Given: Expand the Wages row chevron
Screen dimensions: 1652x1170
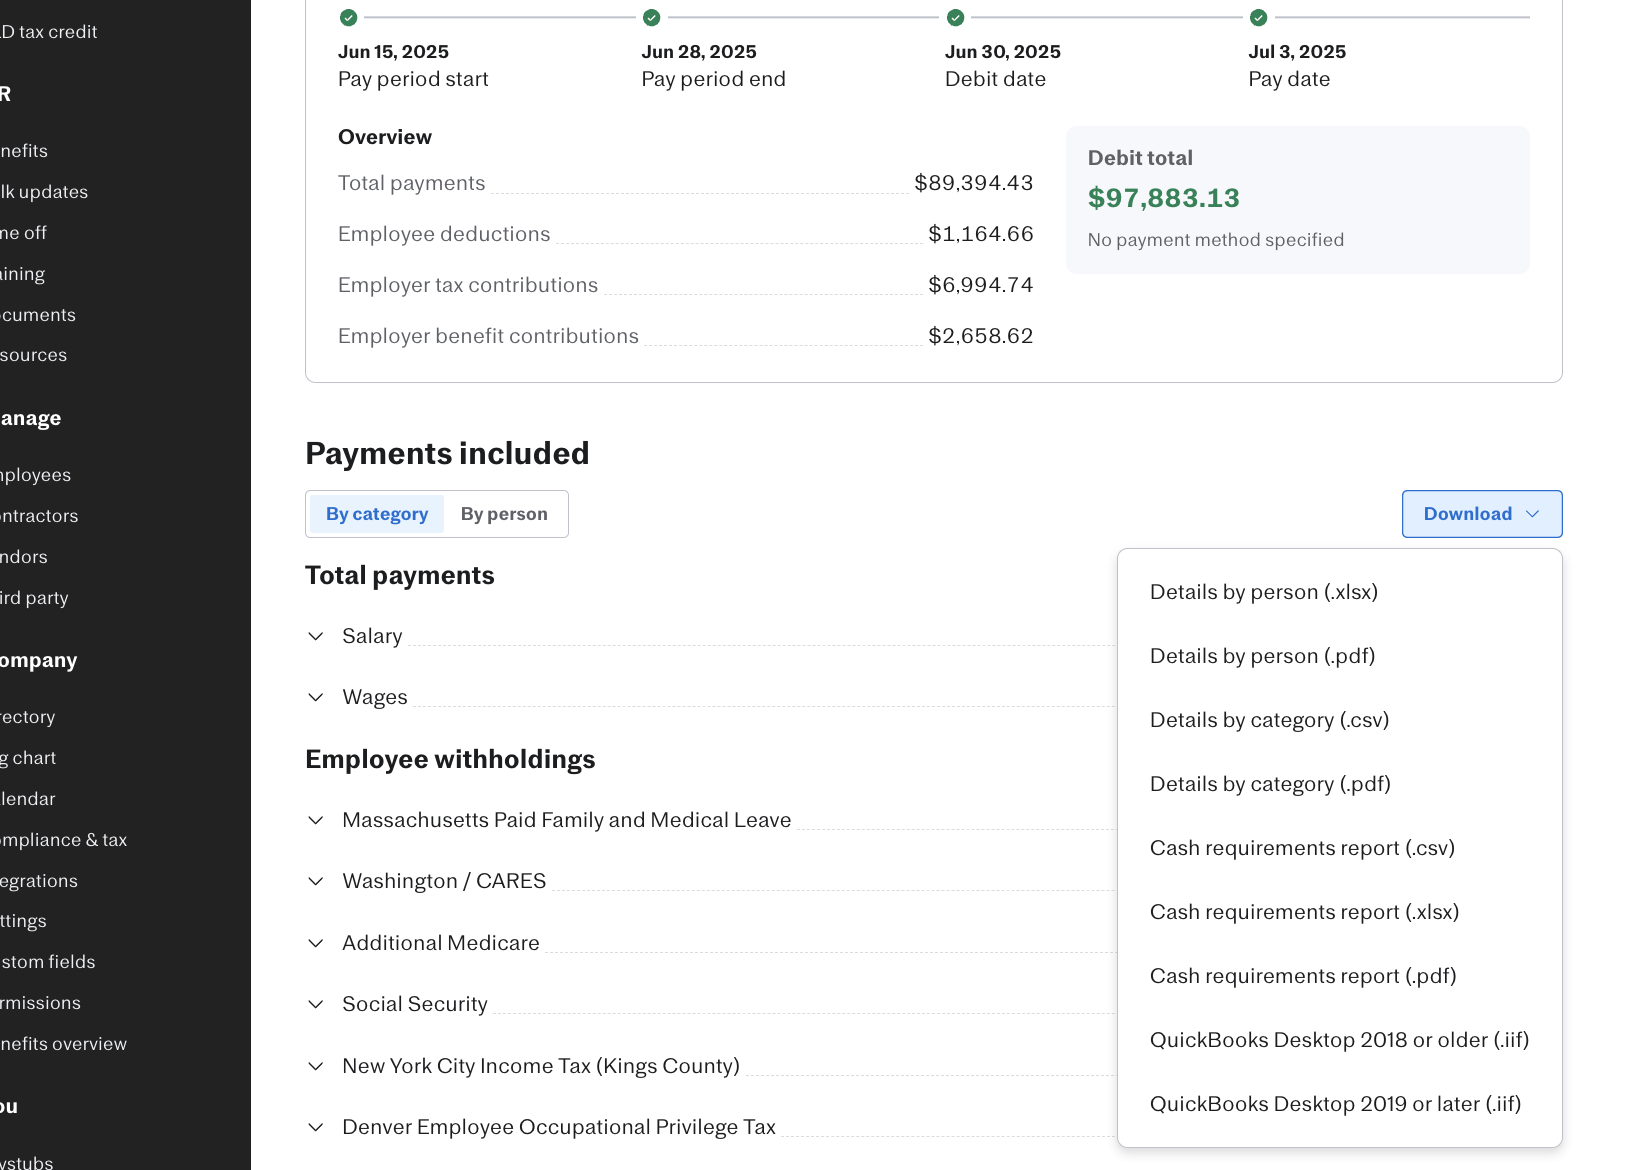Looking at the screenshot, I should (316, 697).
